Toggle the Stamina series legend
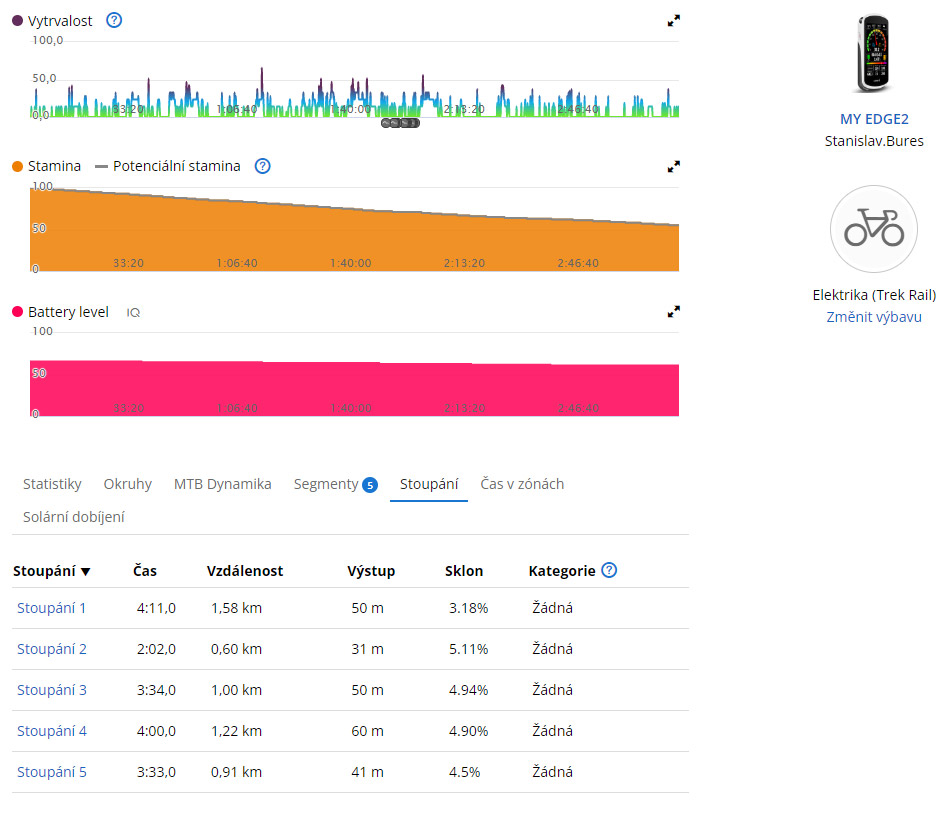The width and height of the screenshot is (944, 814). tap(46, 166)
